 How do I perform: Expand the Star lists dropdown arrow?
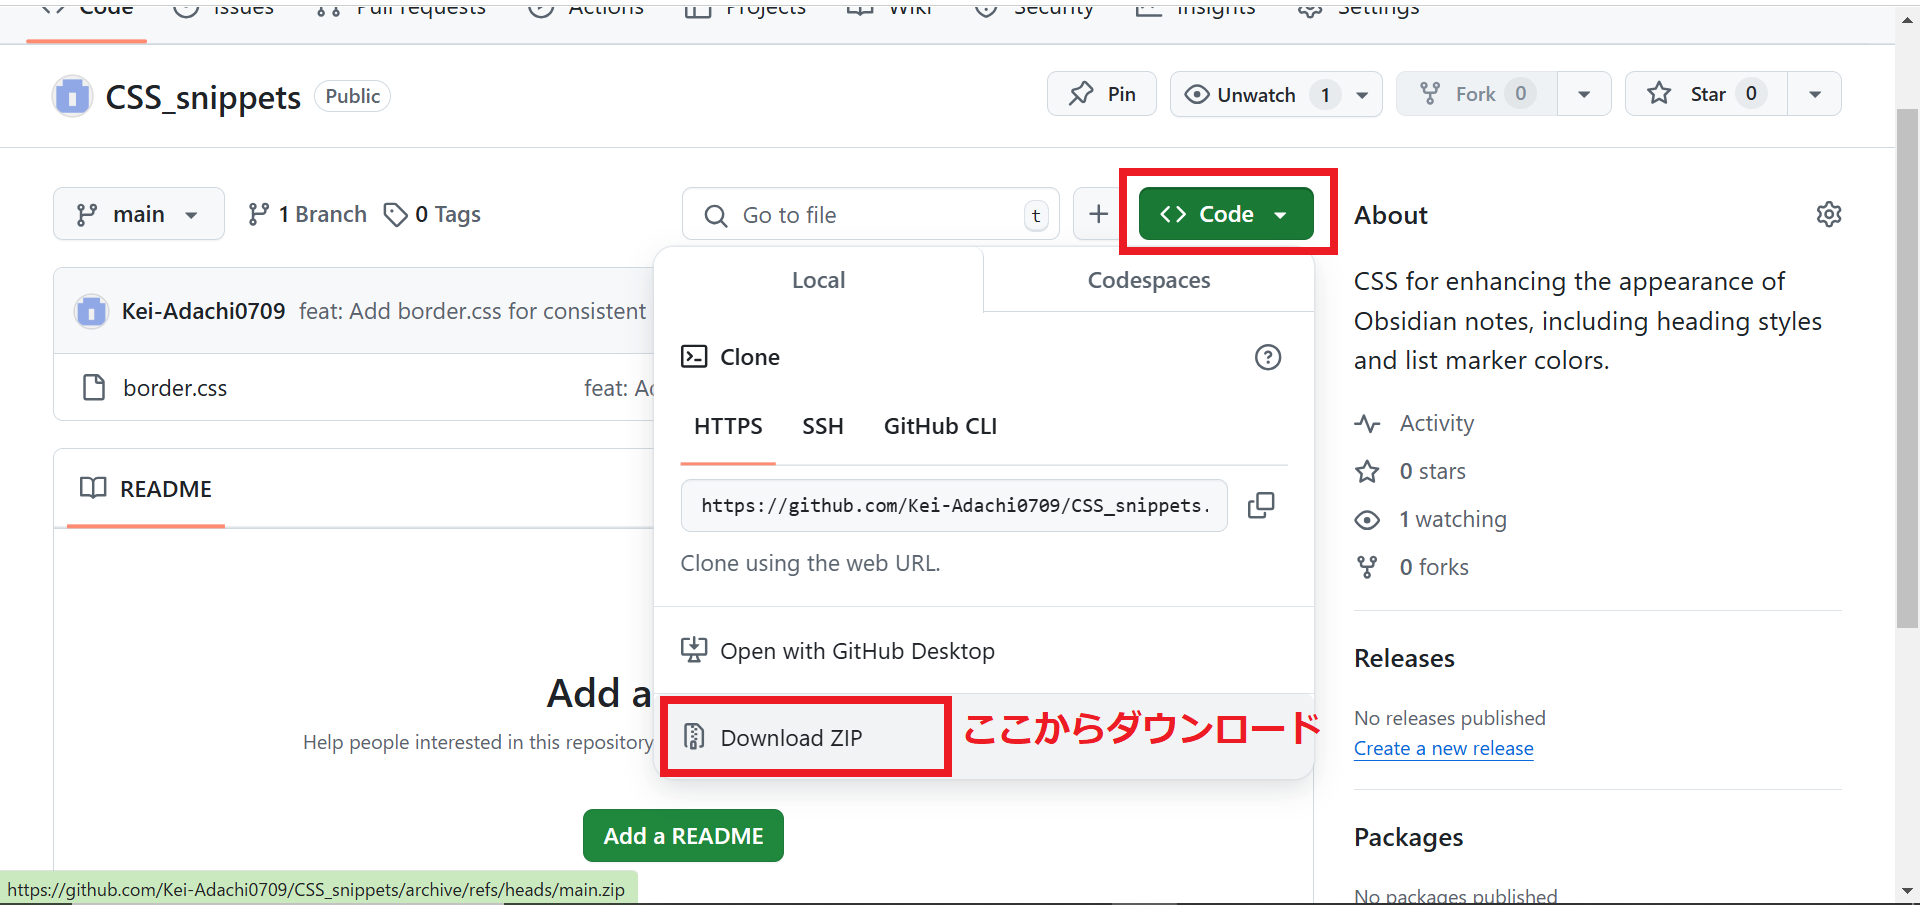1814,94
